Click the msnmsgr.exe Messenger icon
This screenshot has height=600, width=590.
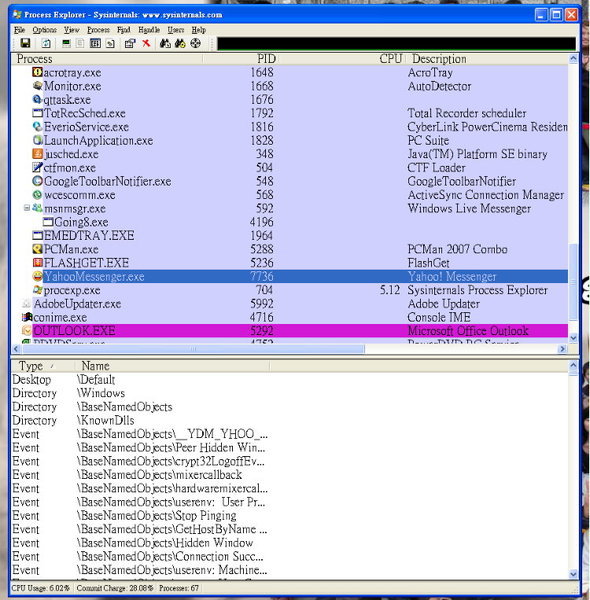coord(37,208)
